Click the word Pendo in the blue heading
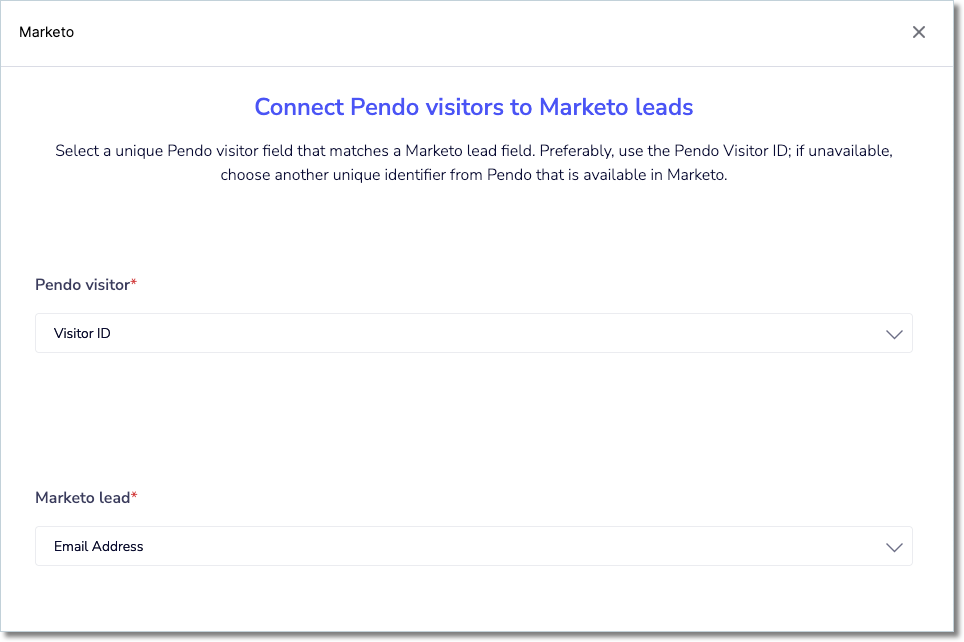This screenshot has width=964, height=642. click(x=384, y=107)
